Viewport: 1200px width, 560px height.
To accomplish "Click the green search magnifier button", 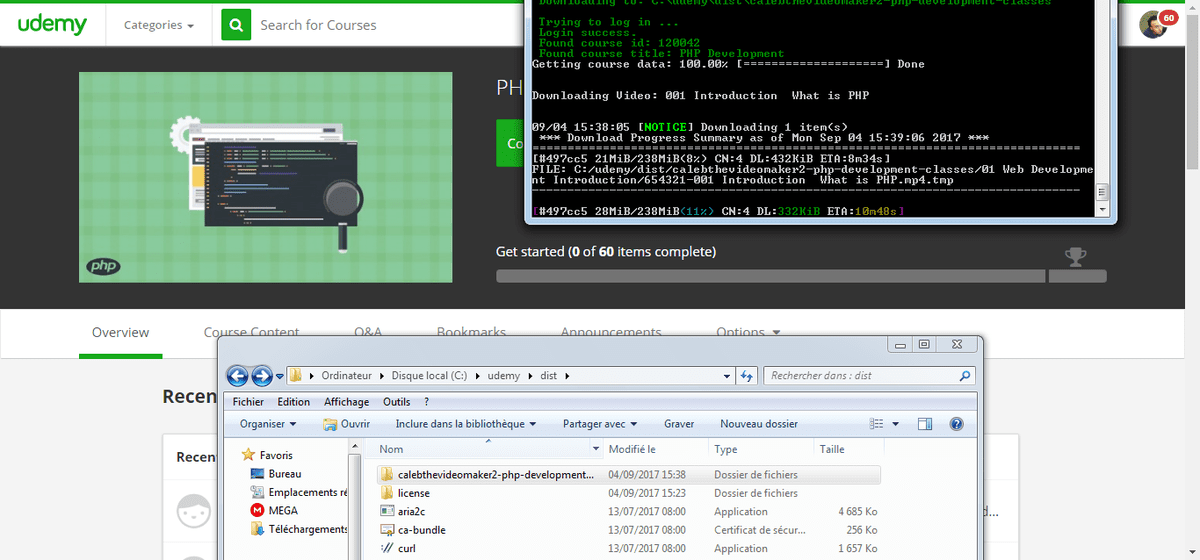I will tap(236, 25).
